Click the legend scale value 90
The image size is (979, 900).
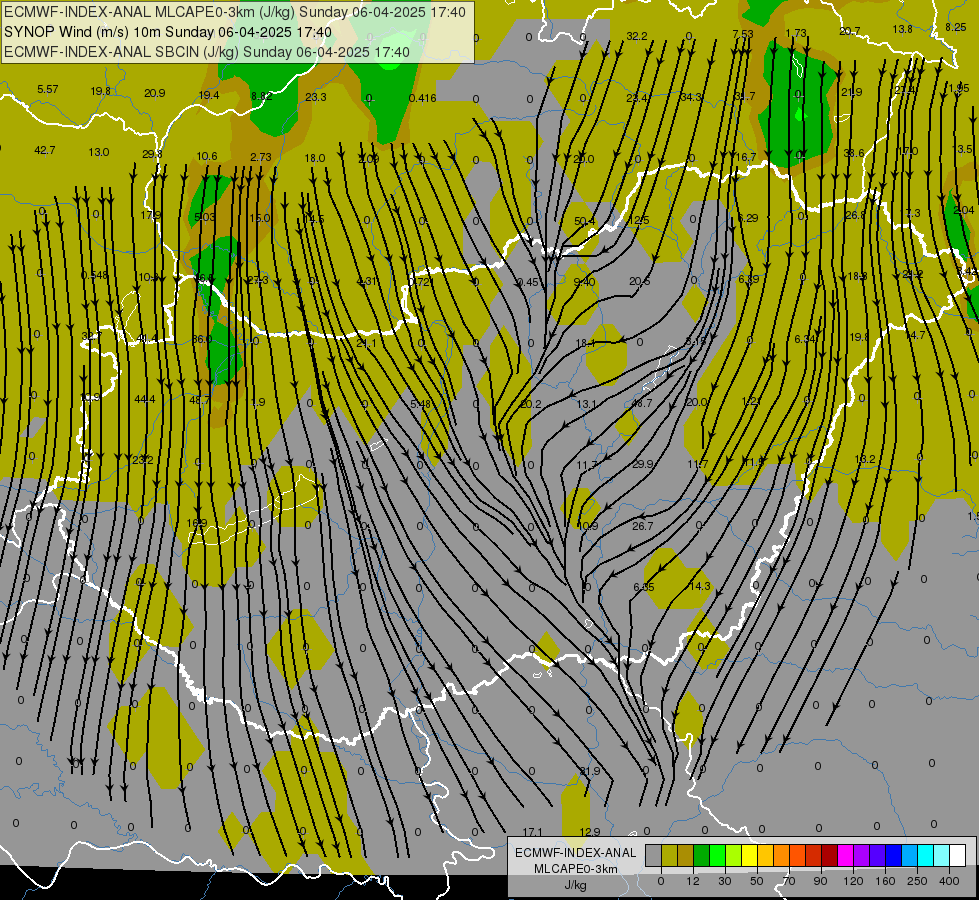click(x=820, y=881)
